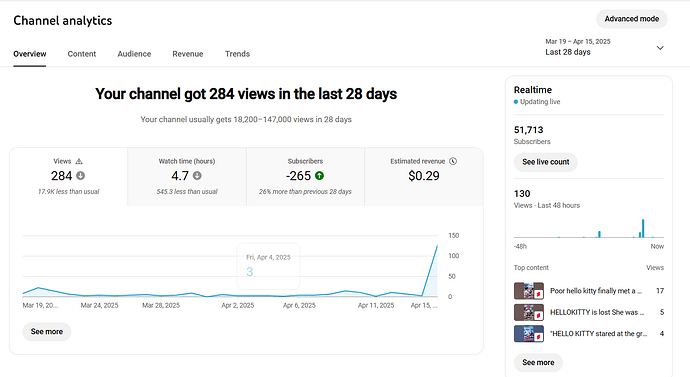
Task: Expand the Last 28 days date range dropdown
Action: coord(604,47)
